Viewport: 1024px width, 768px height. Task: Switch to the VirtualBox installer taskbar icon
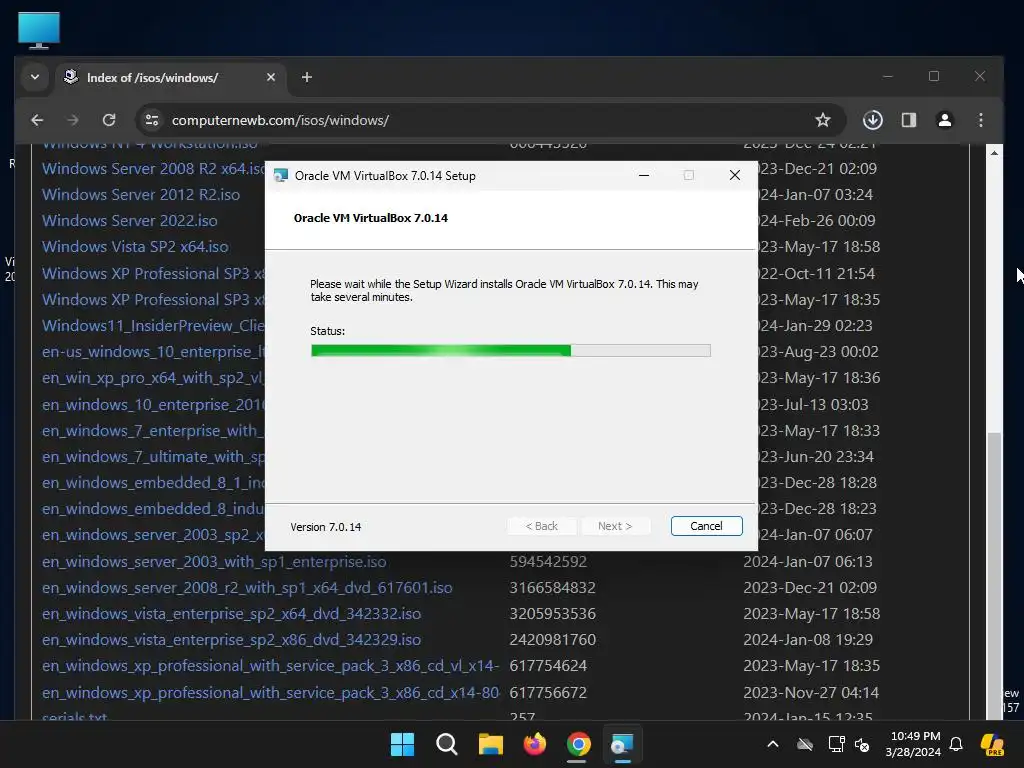(622, 744)
